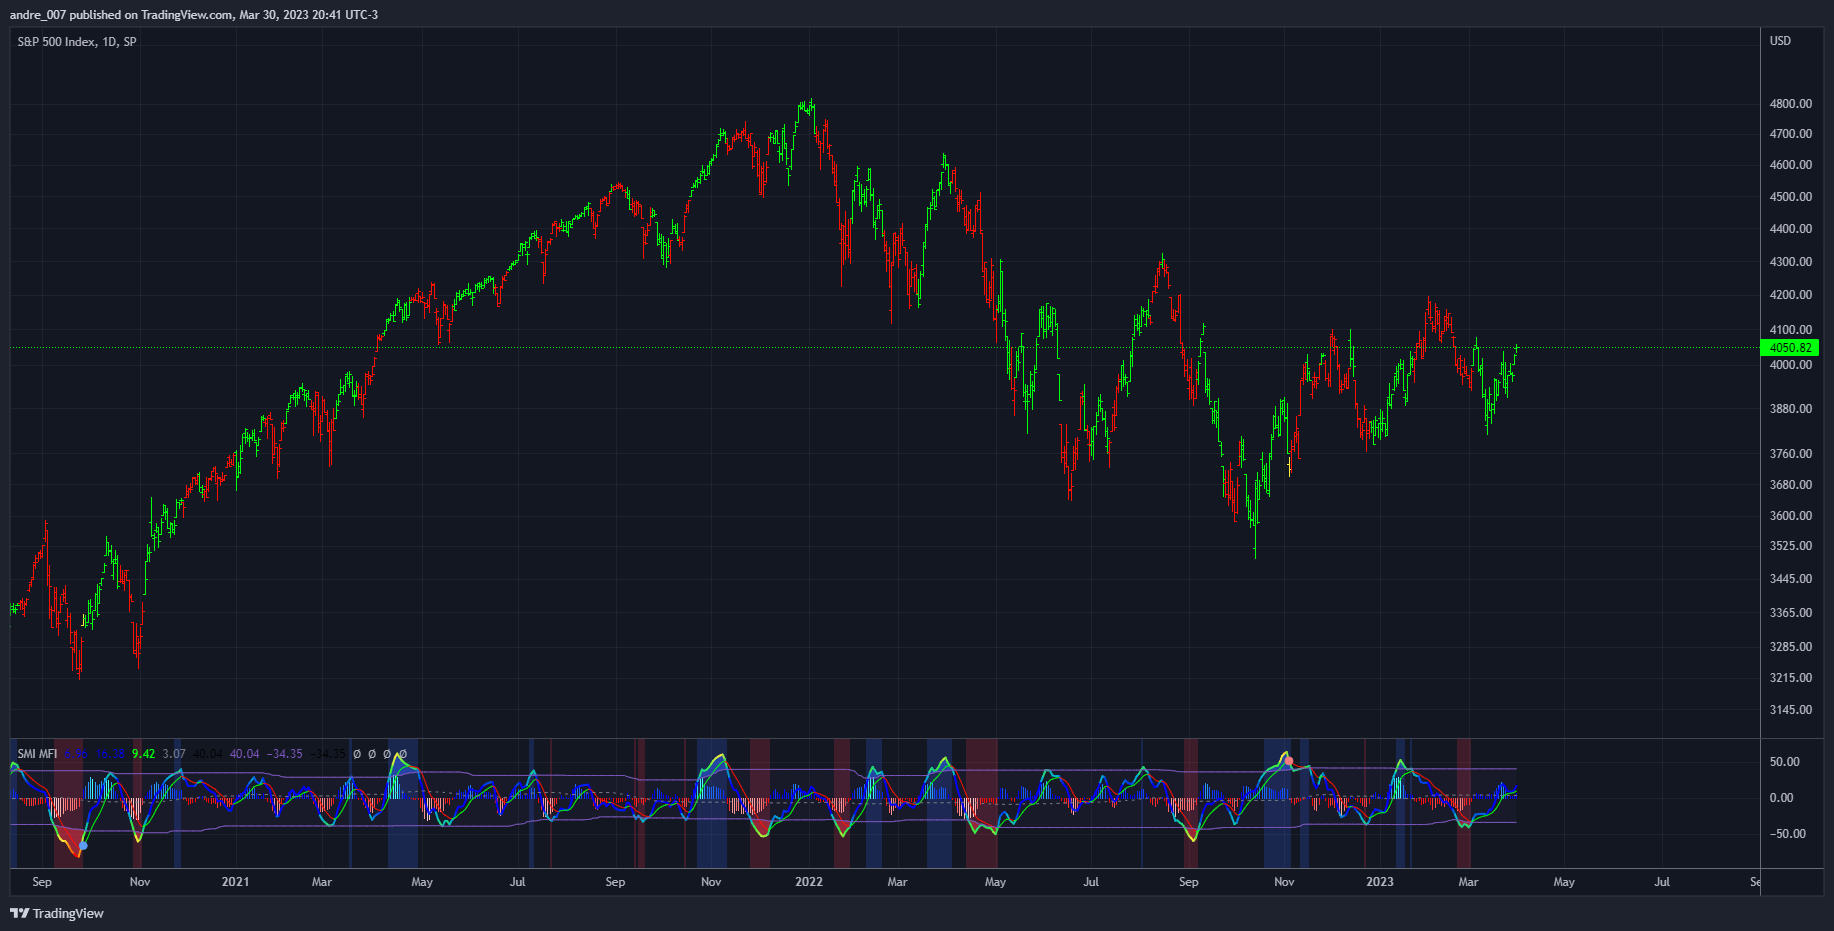The image size is (1834, 931).
Task: Click the 3215.00 price axis label
Action: pos(1790,678)
